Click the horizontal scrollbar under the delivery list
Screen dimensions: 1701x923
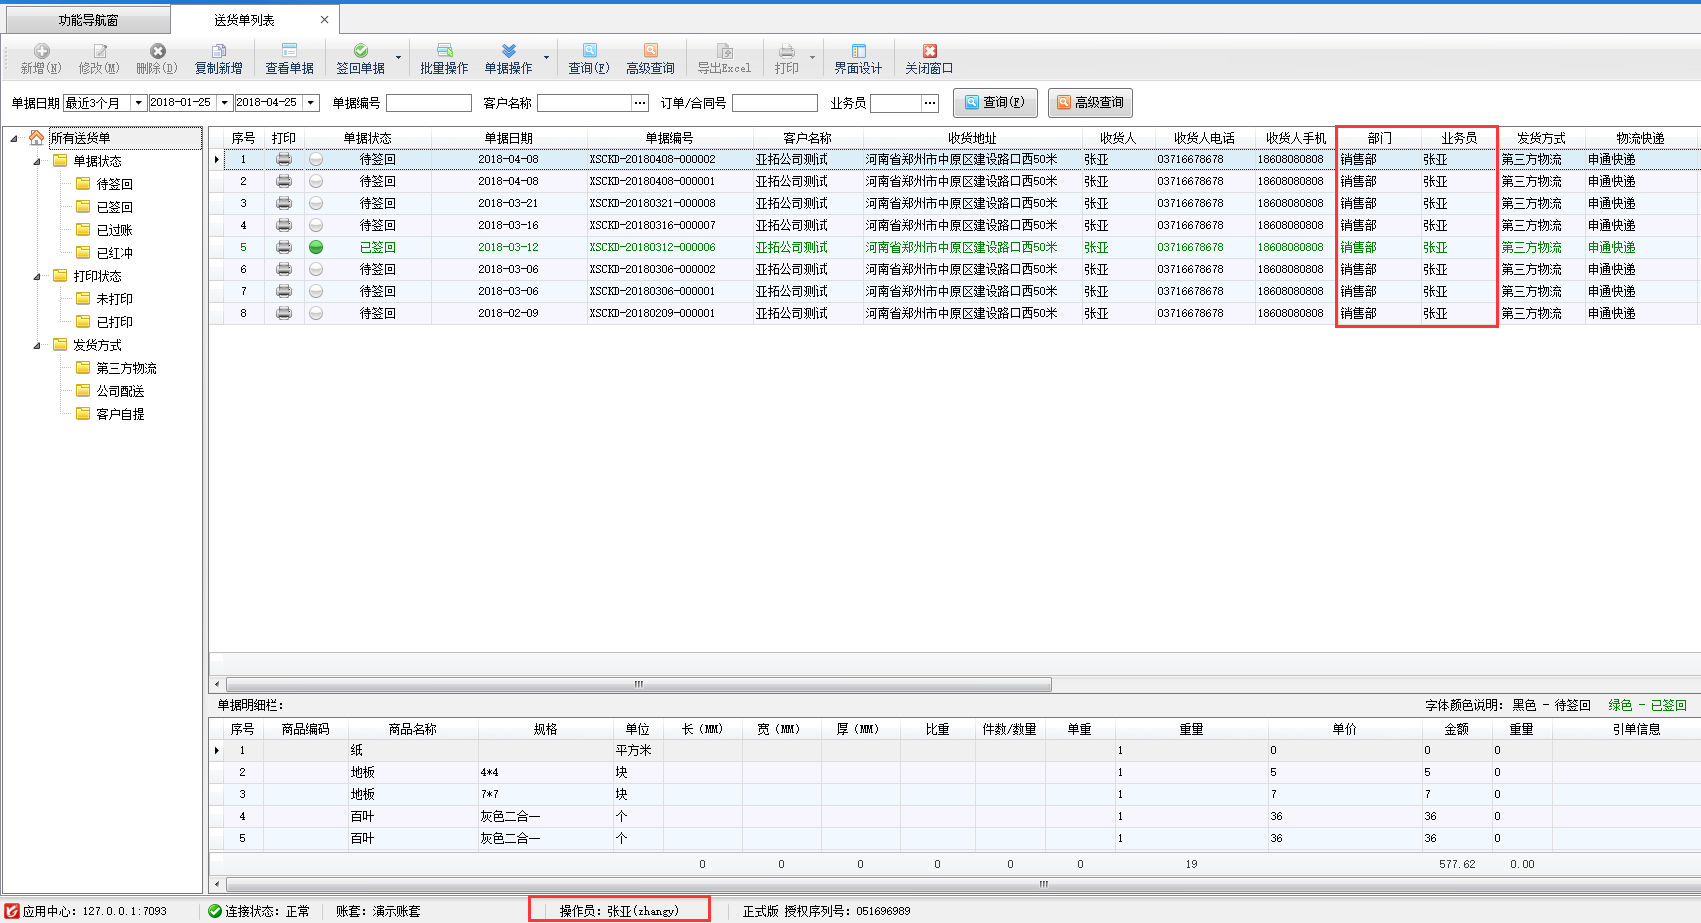pyautogui.click(x=638, y=685)
